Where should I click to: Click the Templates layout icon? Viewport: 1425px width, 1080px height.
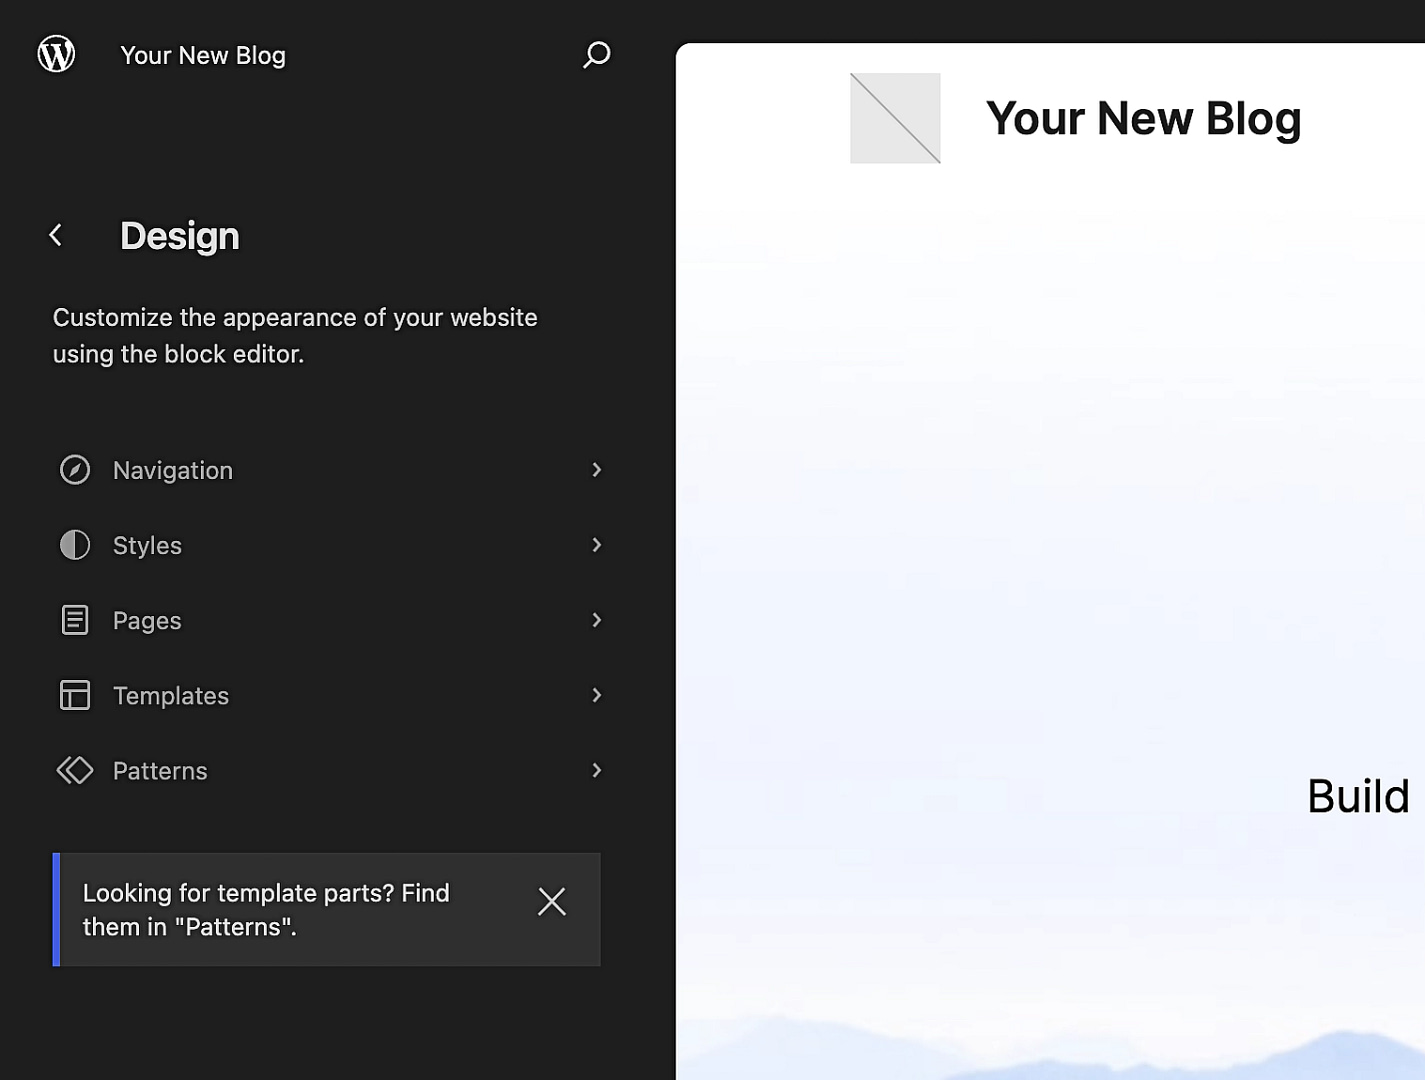point(75,695)
